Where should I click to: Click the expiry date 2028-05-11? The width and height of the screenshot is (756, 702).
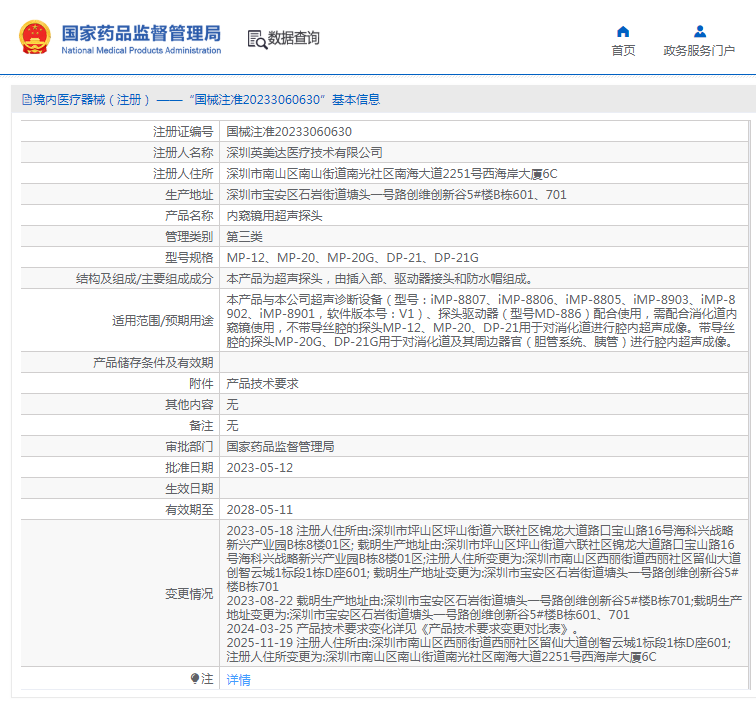259,510
